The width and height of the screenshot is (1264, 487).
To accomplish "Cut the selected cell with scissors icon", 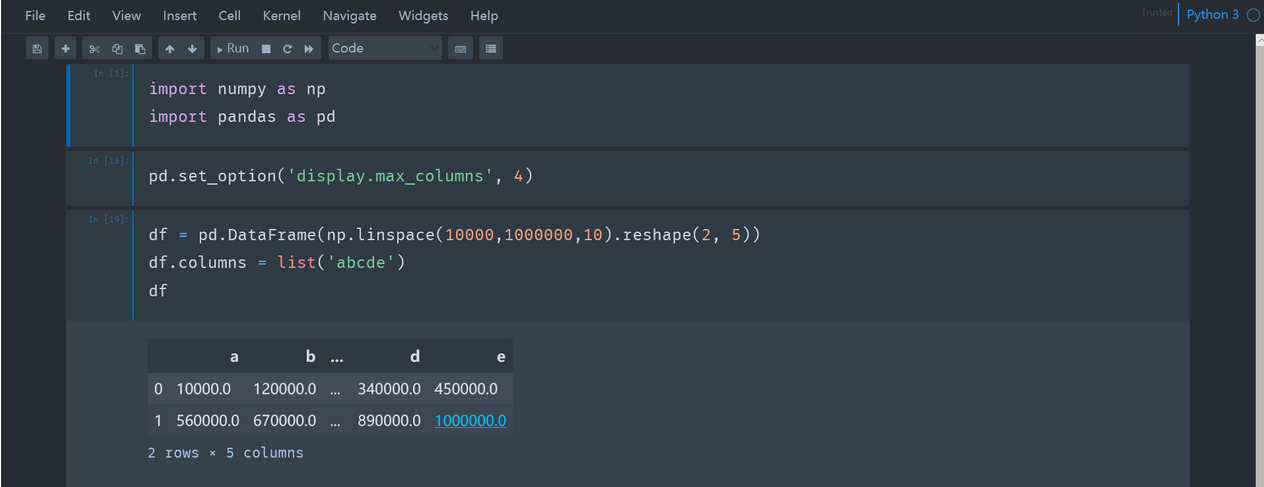I will pos(95,48).
